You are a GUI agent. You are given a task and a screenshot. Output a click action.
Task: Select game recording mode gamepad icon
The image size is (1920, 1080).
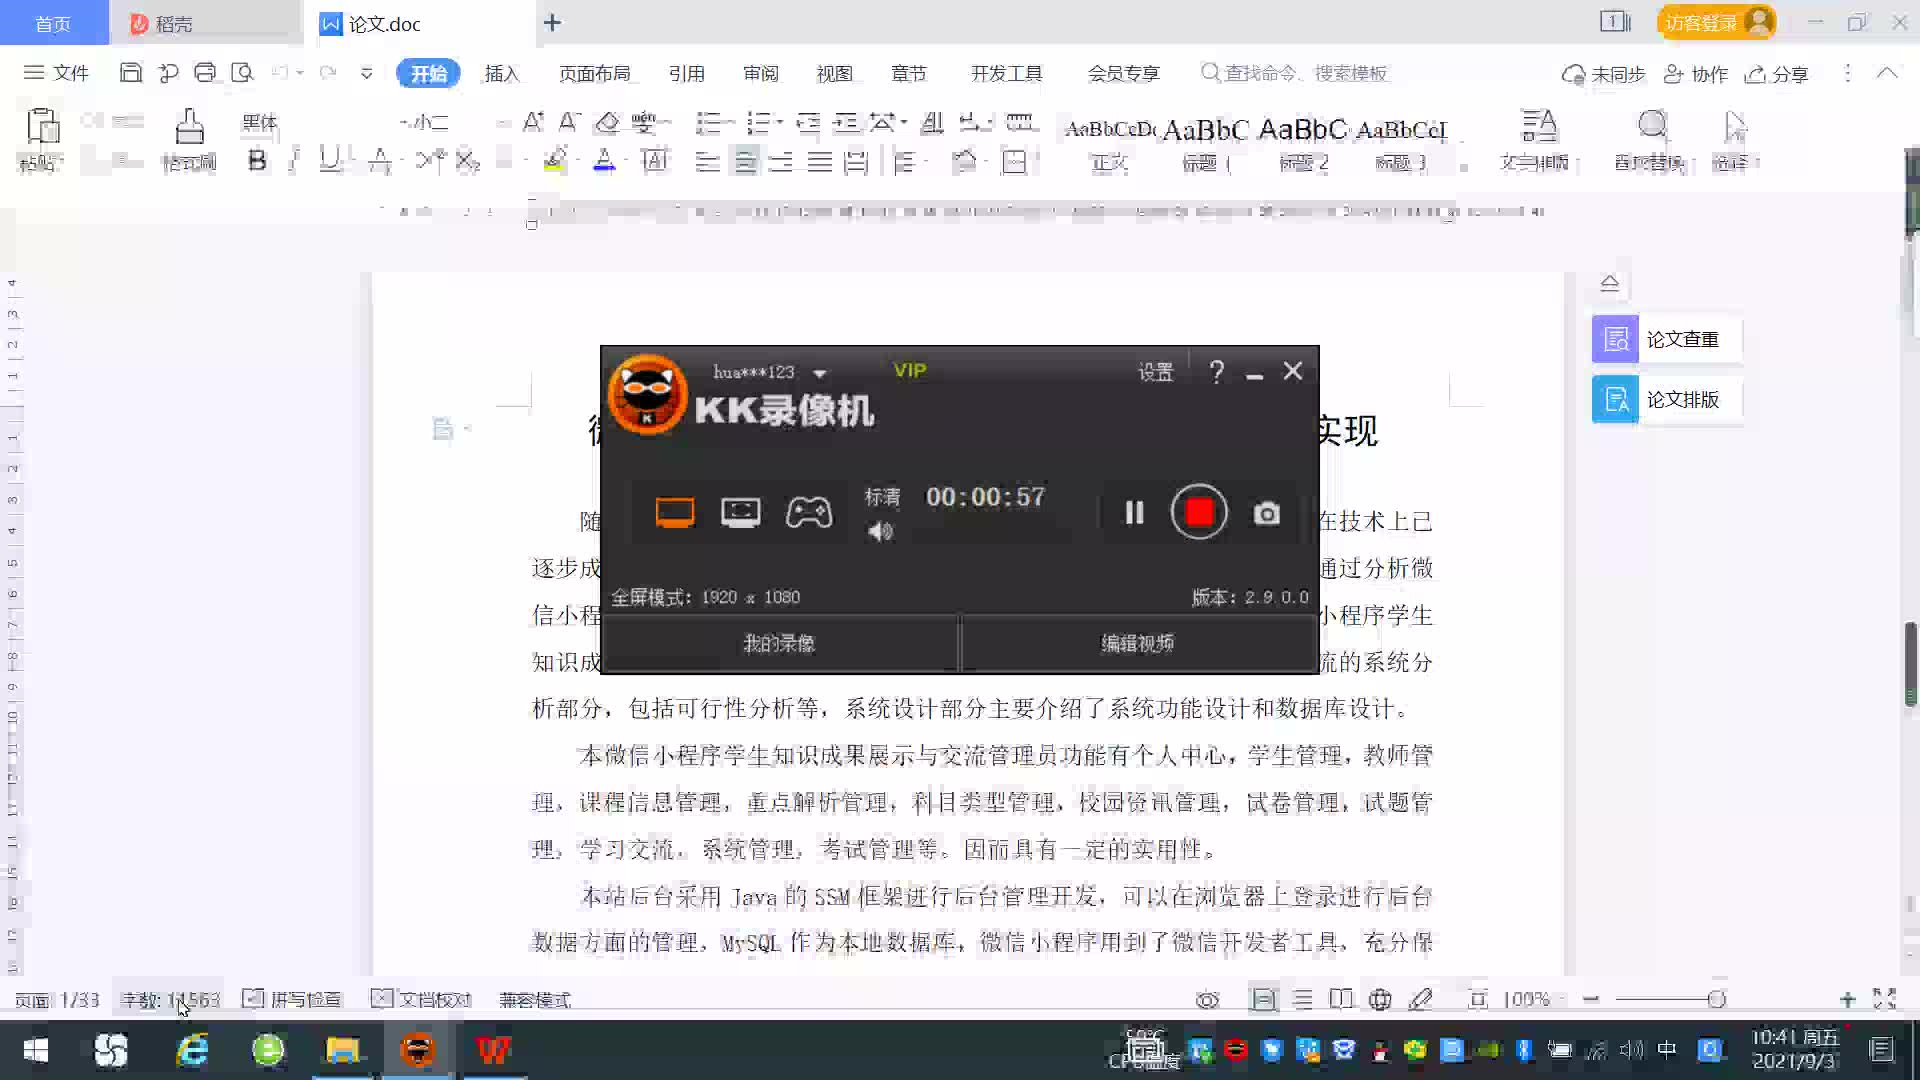click(808, 513)
